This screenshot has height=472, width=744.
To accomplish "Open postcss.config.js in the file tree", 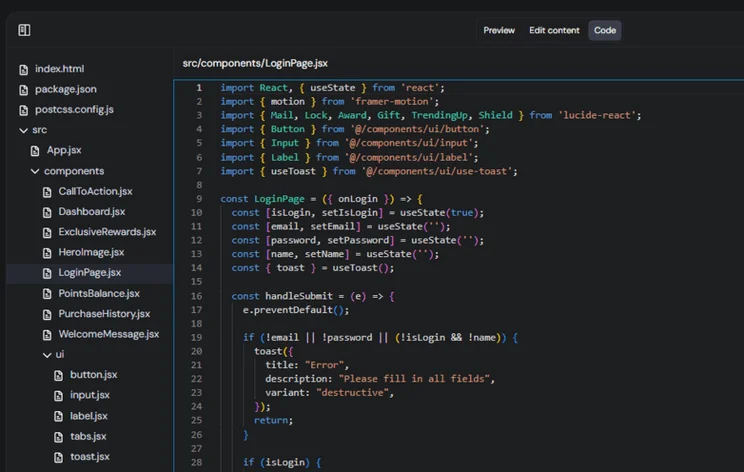I will 74,110.
